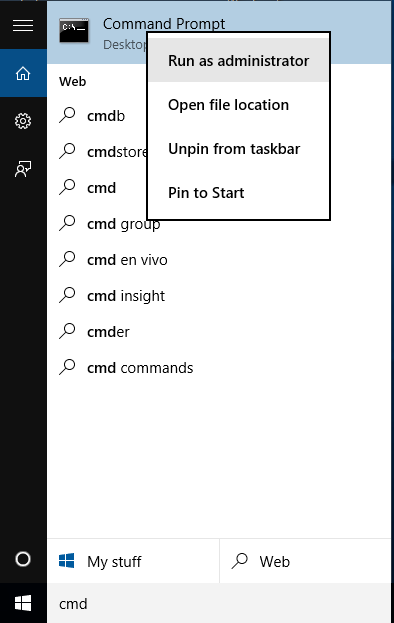Open the Settings gear icon
Image resolution: width=394 pixels, height=623 pixels.
(23, 121)
